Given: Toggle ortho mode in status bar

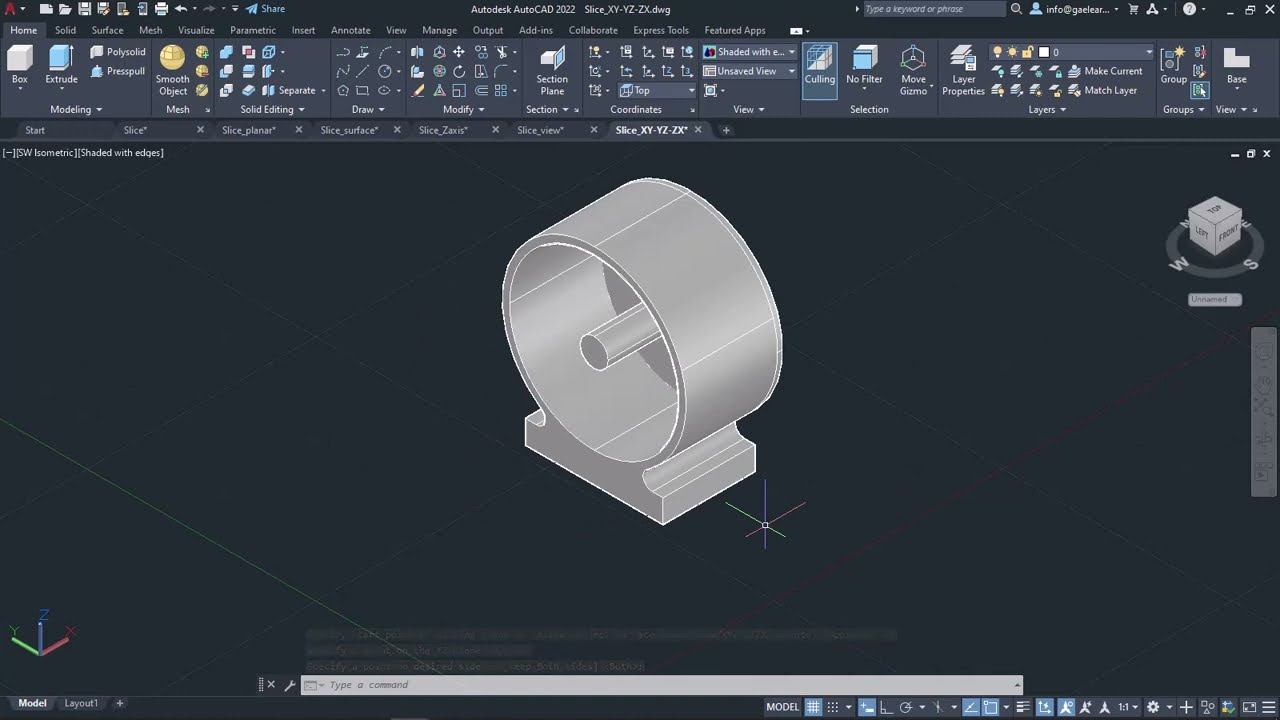Looking at the screenshot, I should pyautogui.click(x=886, y=707).
